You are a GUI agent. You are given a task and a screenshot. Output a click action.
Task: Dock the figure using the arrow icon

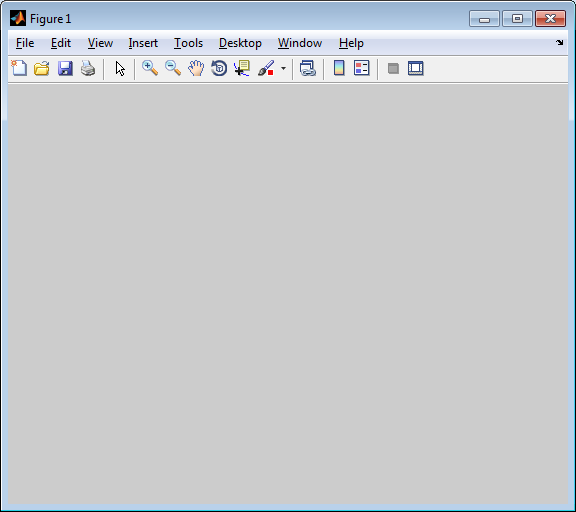559,43
